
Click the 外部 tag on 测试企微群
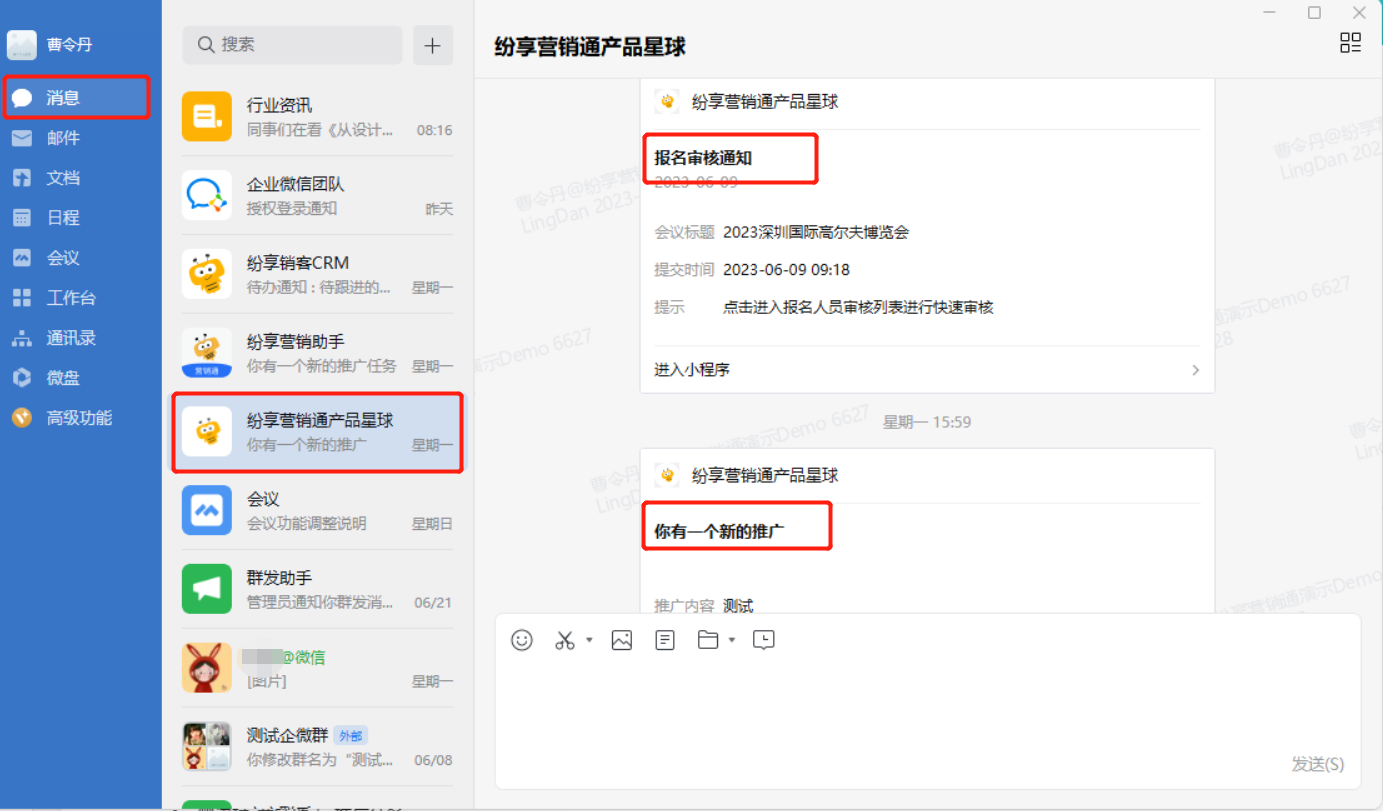click(x=350, y=736)
